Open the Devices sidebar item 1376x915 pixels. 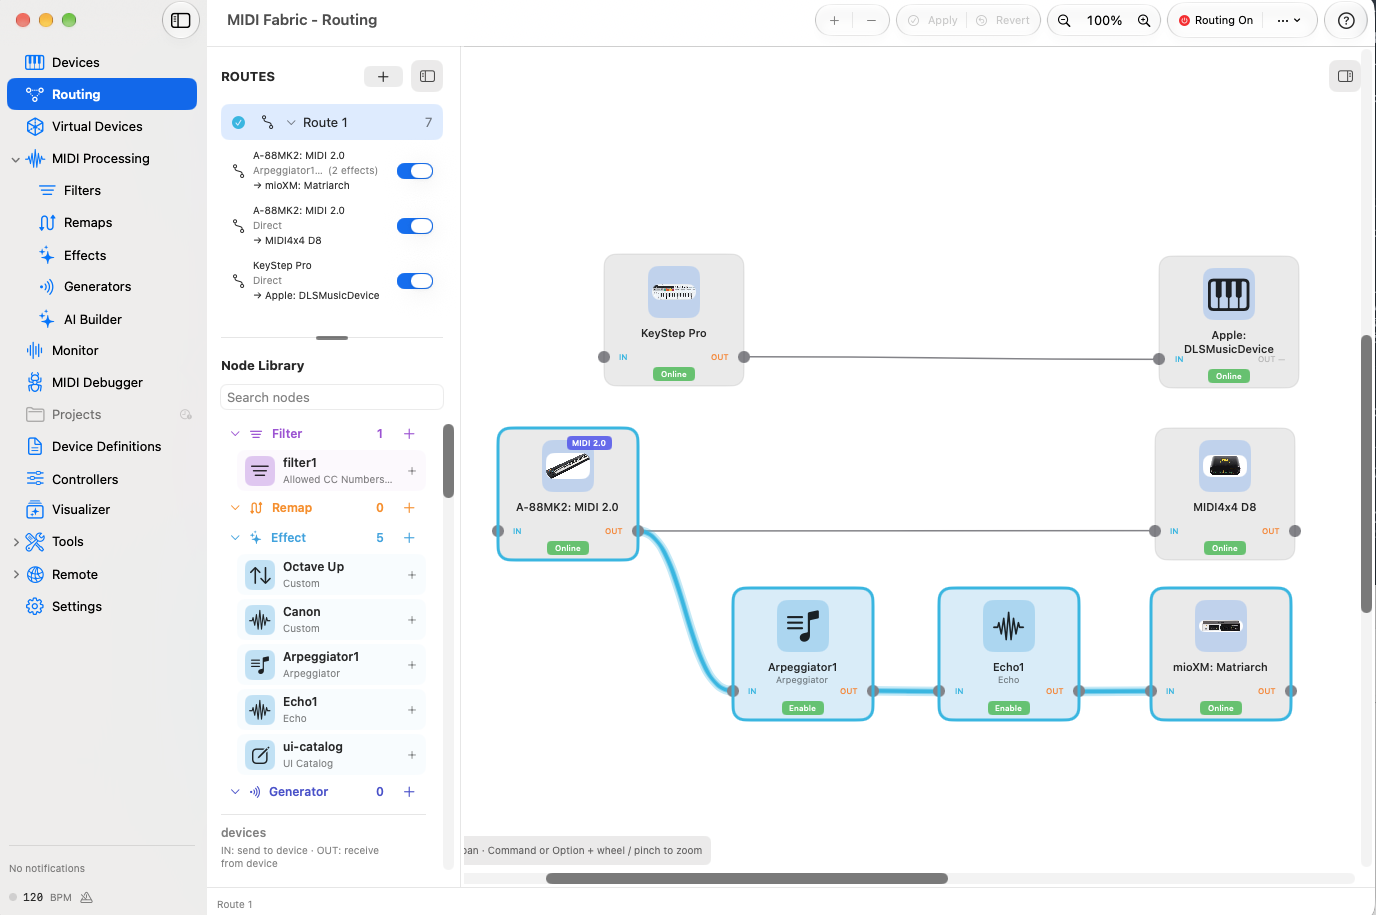(102, 62)
